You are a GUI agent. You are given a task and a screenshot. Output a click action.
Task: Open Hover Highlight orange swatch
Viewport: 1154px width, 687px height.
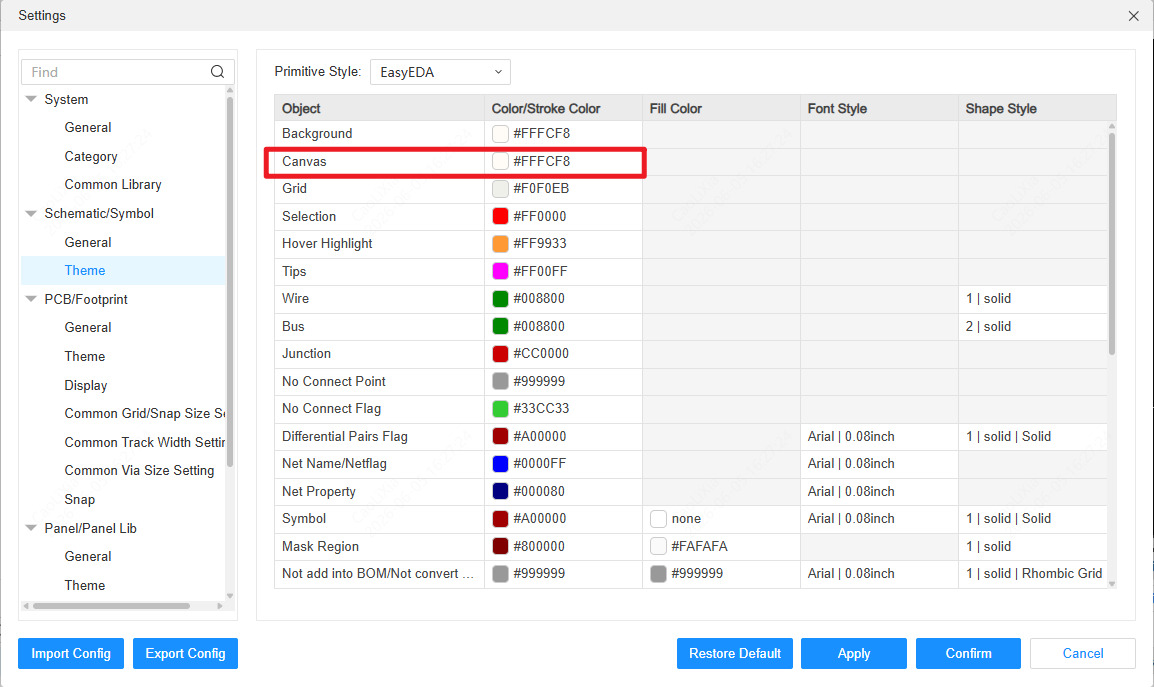pyautogui.click(x=500, y=244)
